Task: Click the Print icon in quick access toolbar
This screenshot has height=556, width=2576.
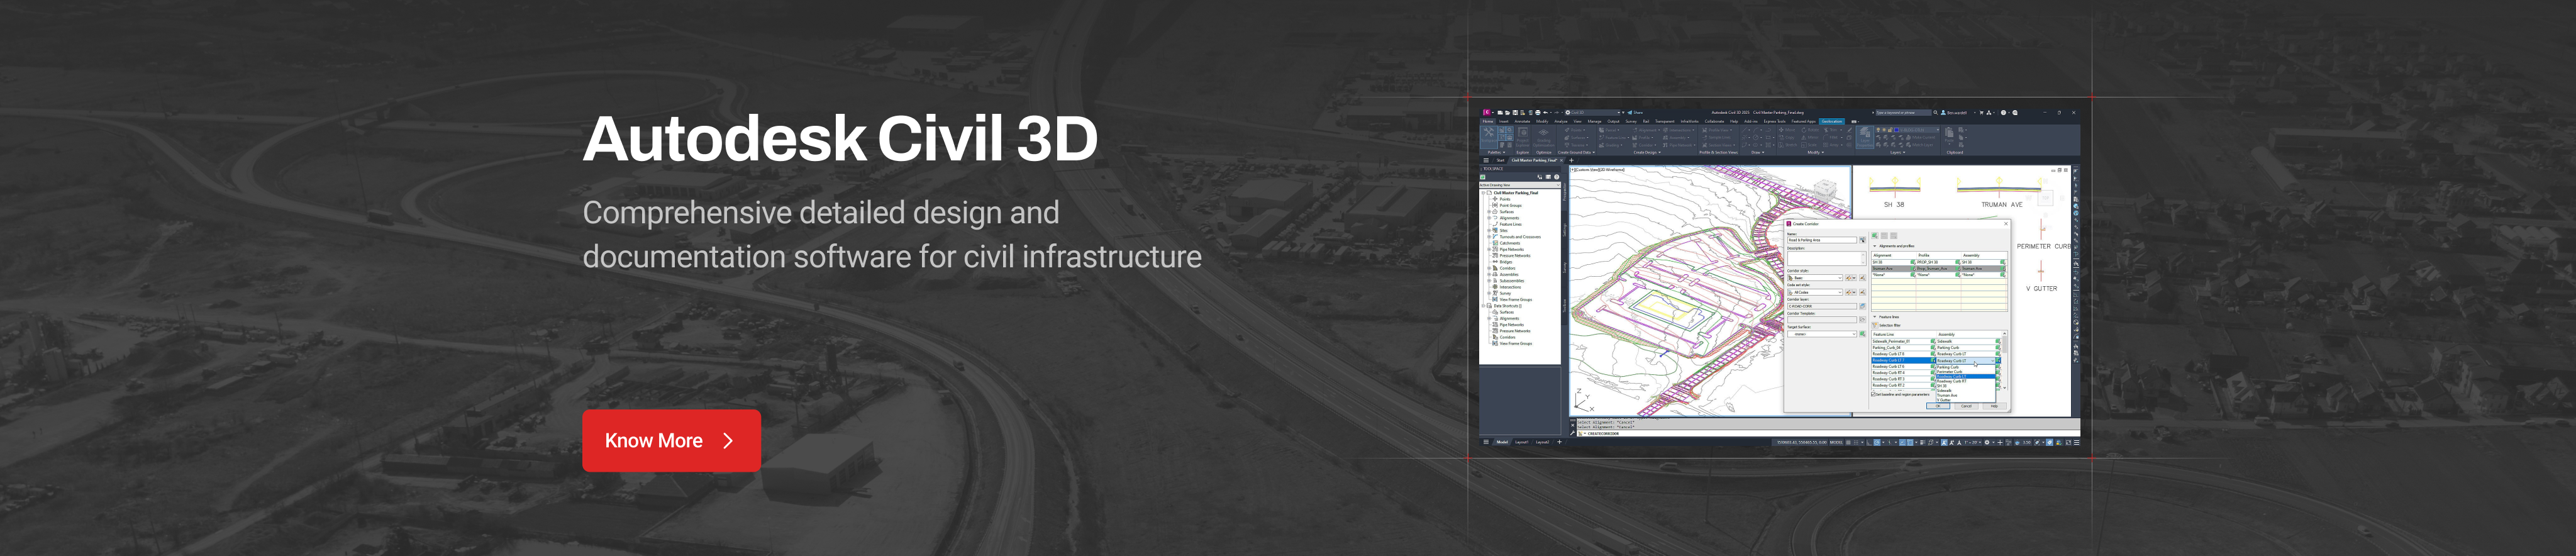Action: 1538,113
